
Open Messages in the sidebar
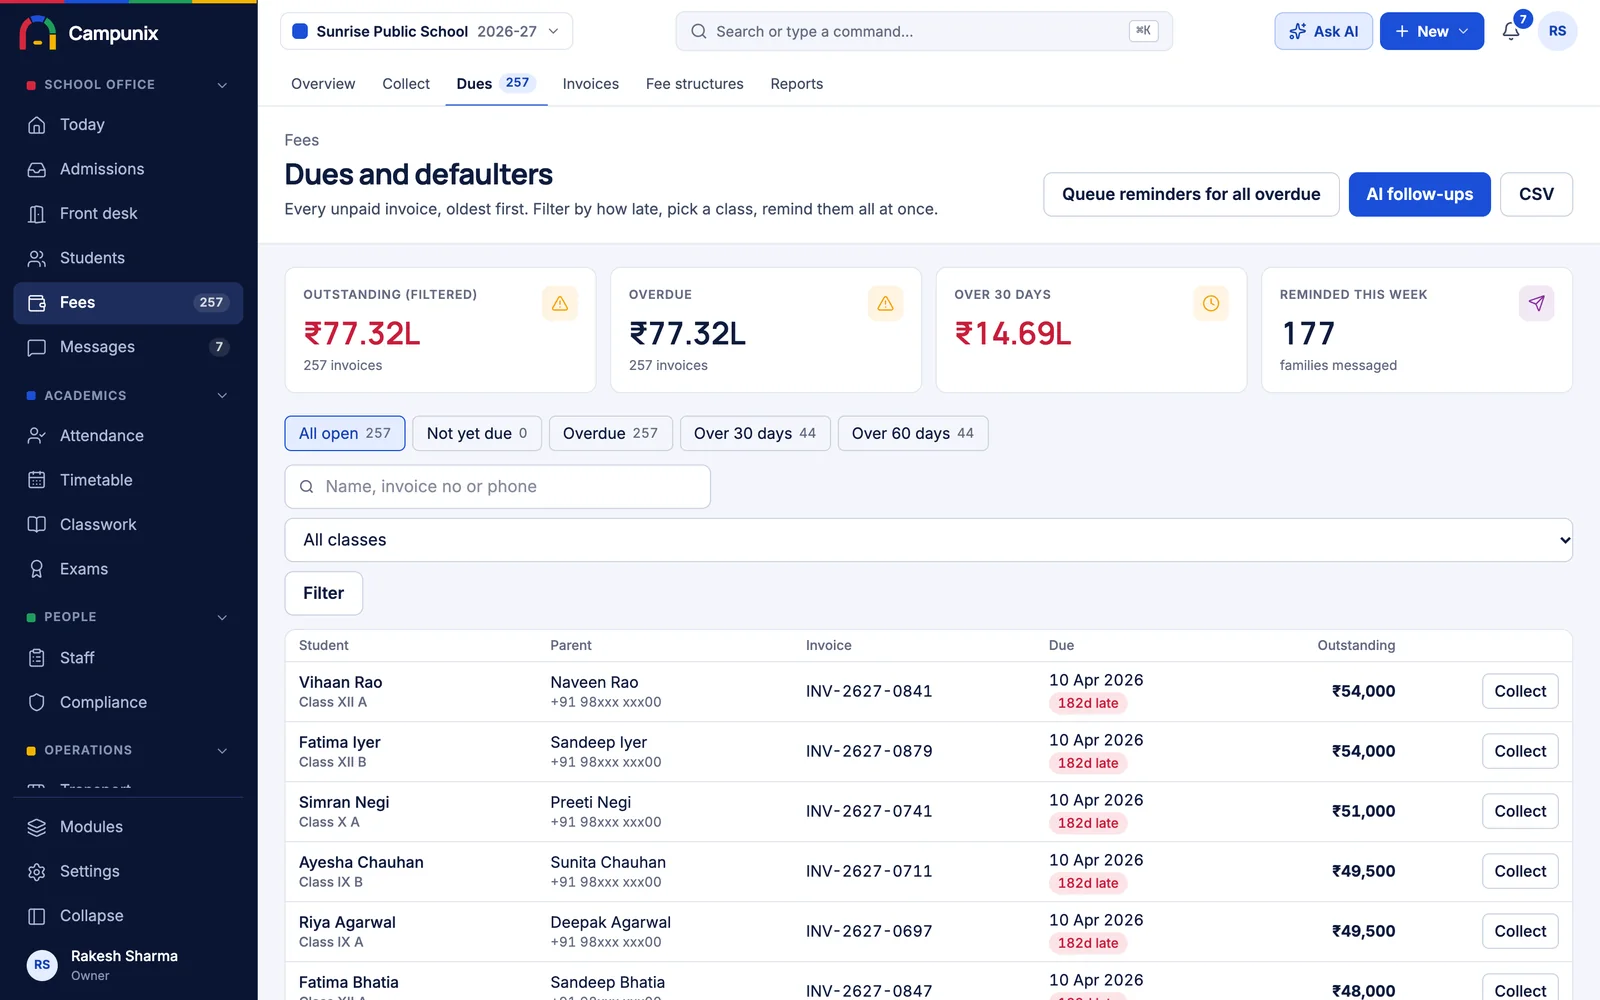click(128, 347)
